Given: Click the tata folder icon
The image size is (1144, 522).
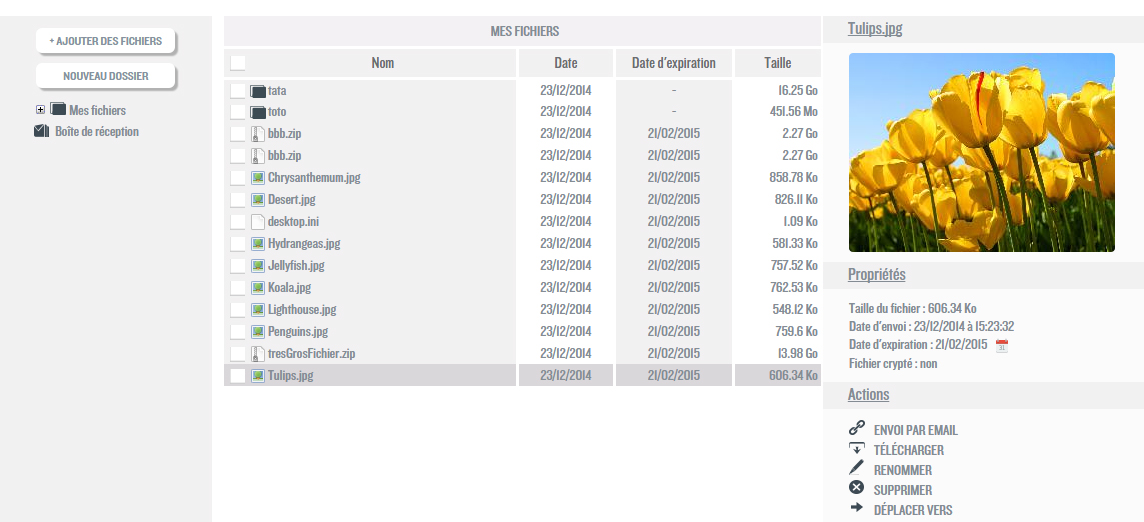Looking at the screenshot, I should coord(257,91).
